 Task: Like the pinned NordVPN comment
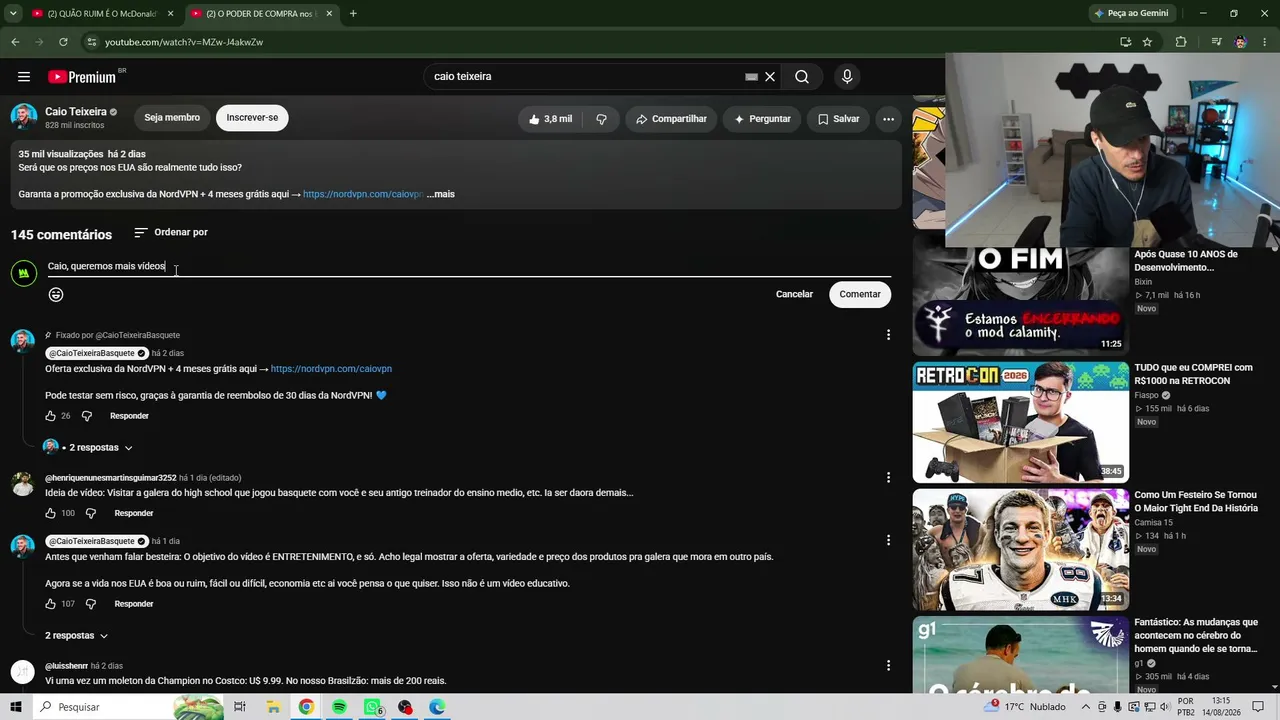tap(50, 416)
